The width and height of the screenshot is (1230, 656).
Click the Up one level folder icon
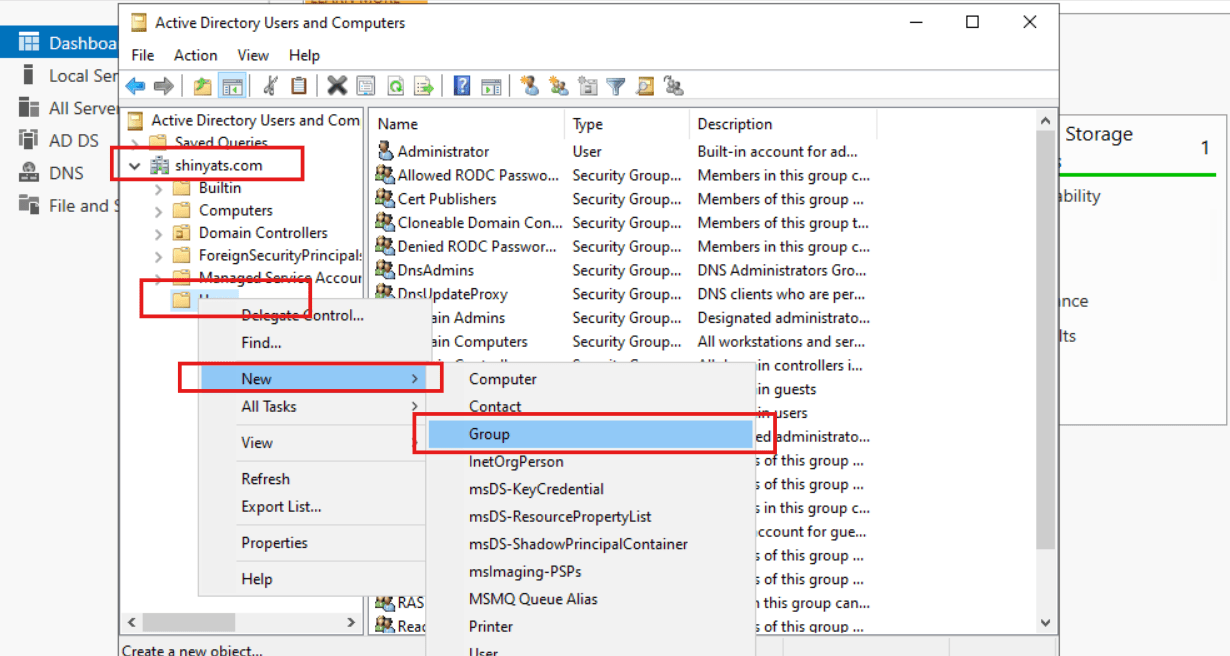(203, 86)
